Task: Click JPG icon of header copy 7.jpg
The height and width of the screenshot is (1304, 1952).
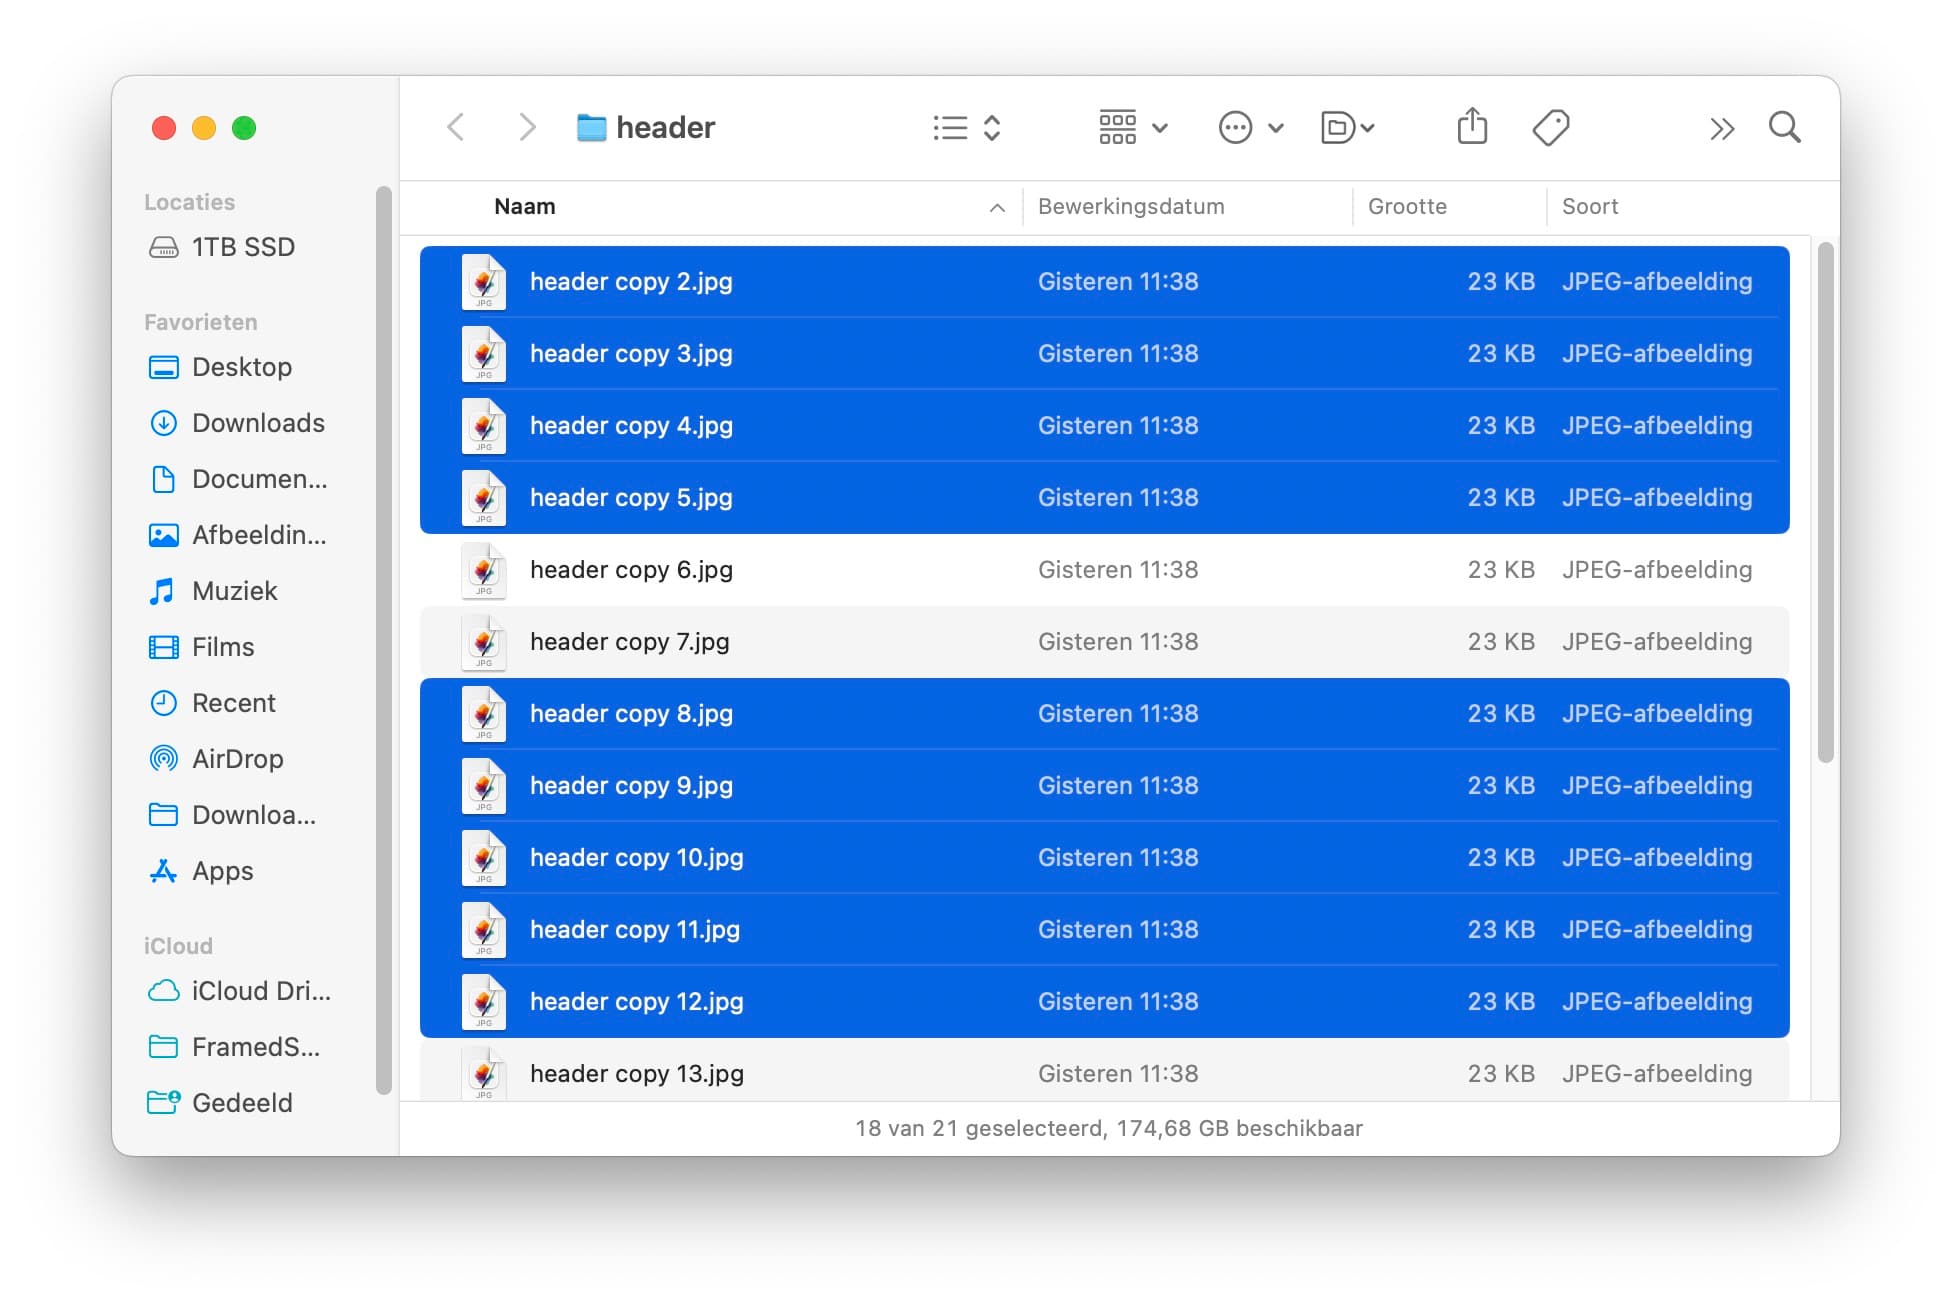Action: tap(484, 643)
